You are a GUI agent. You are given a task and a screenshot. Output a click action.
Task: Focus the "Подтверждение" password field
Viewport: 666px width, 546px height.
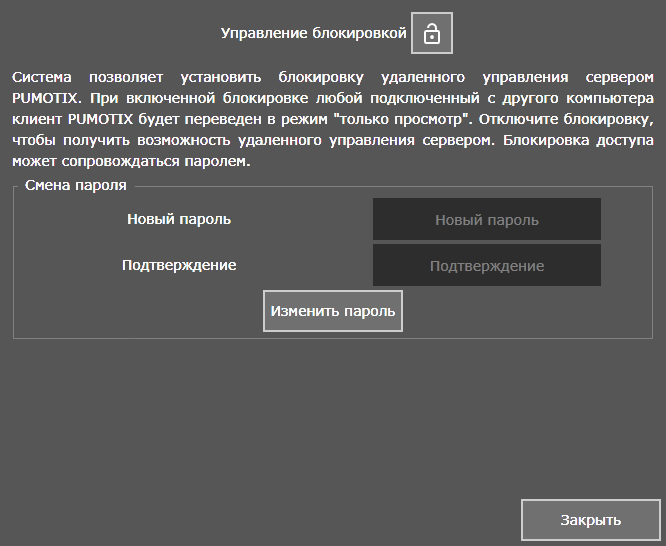coord(486,265)
